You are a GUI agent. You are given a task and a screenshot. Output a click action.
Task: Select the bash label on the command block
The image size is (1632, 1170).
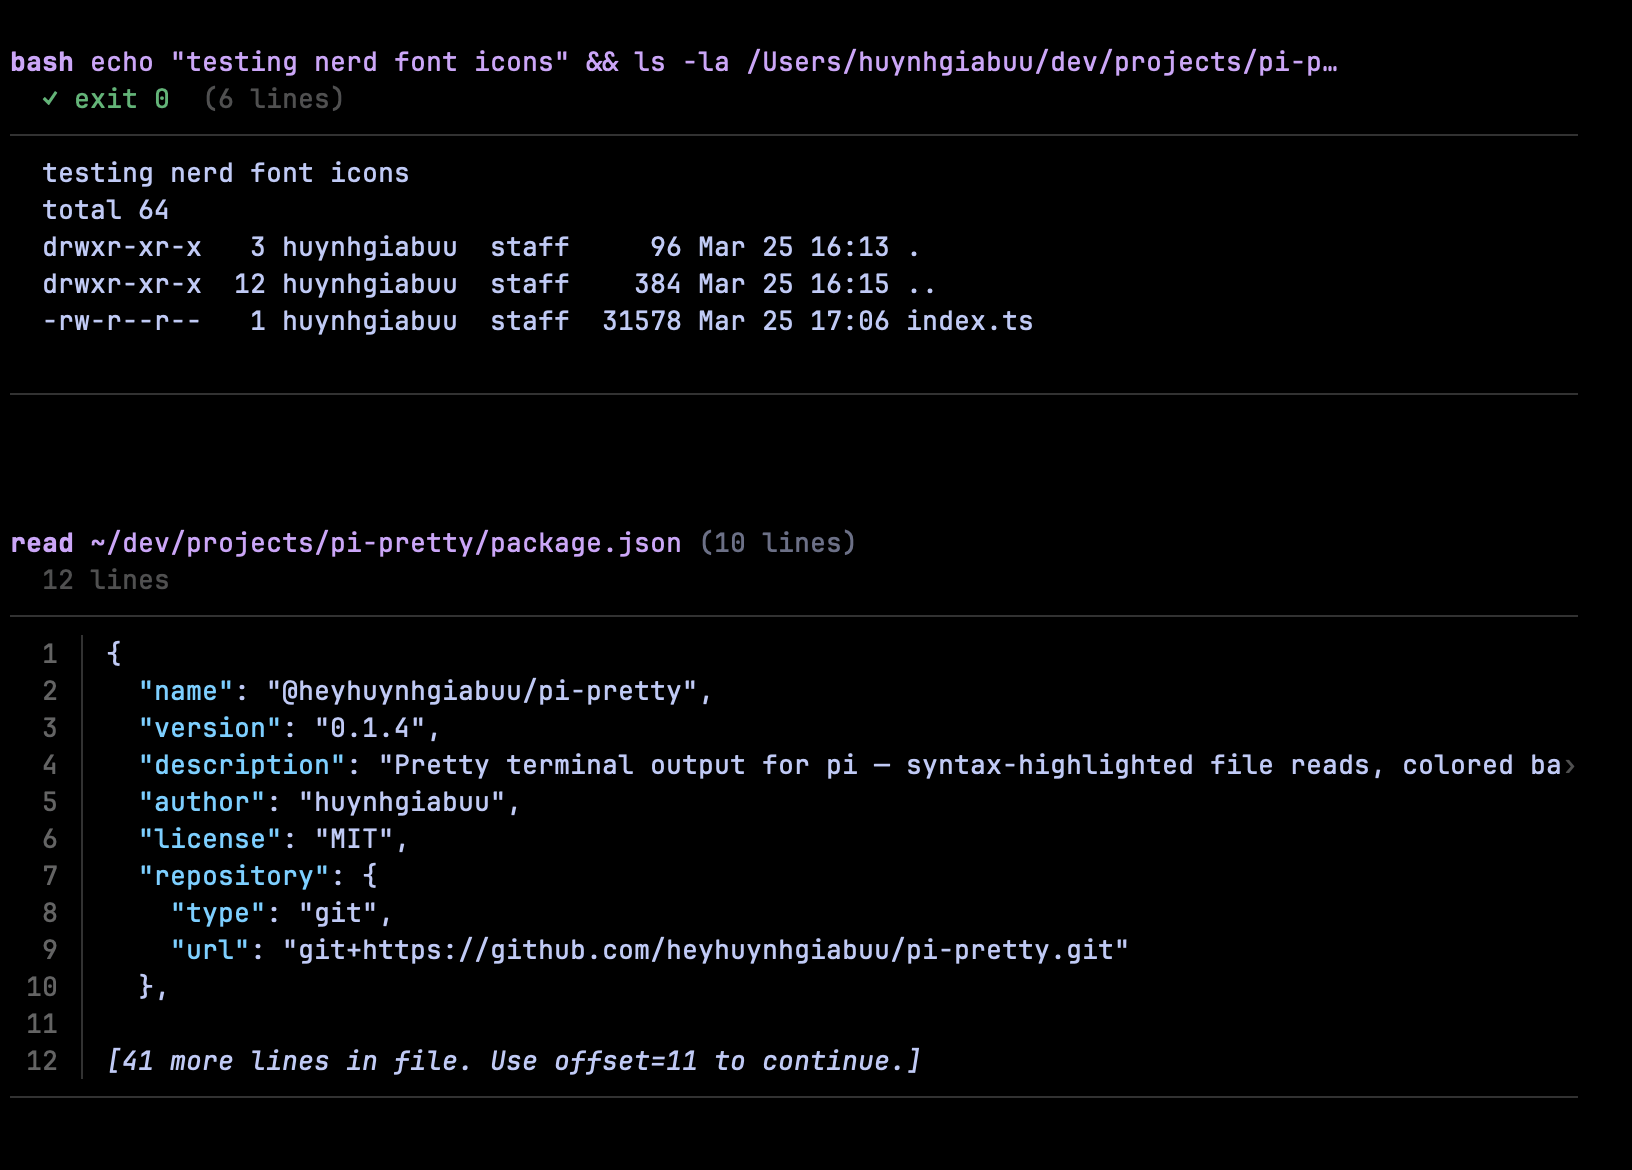coord(42,61)
